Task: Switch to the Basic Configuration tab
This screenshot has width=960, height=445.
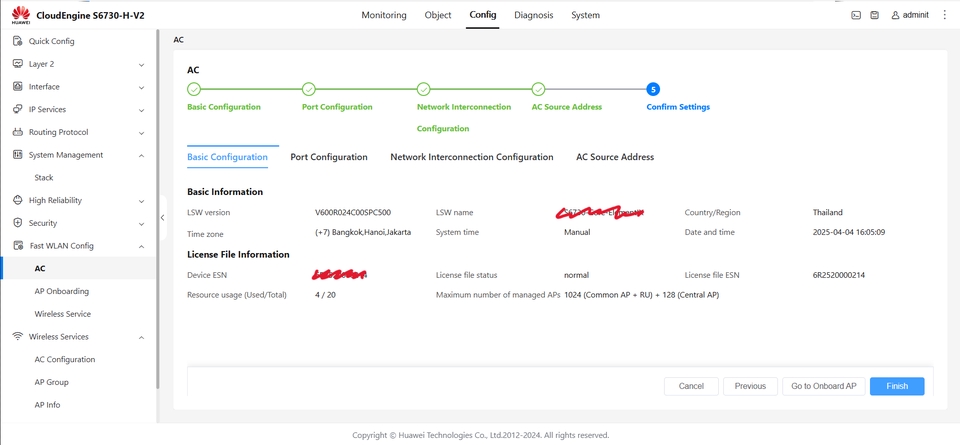Action: (227, 157)
